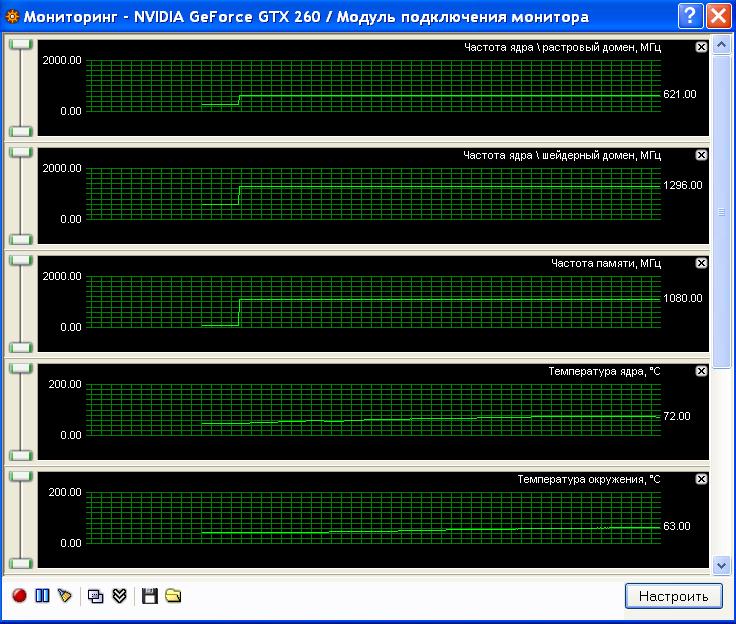Click lower slider handle of Температура окружения graph

coord(21,563)
